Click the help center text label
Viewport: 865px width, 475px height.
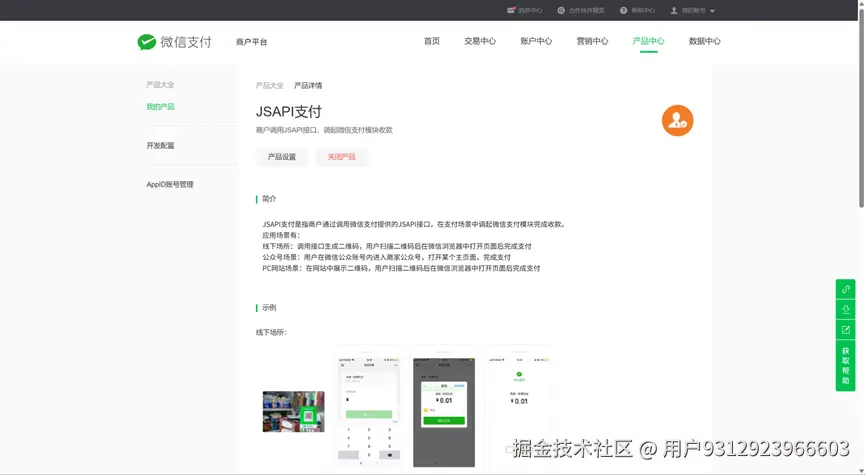tap(643, 10)
